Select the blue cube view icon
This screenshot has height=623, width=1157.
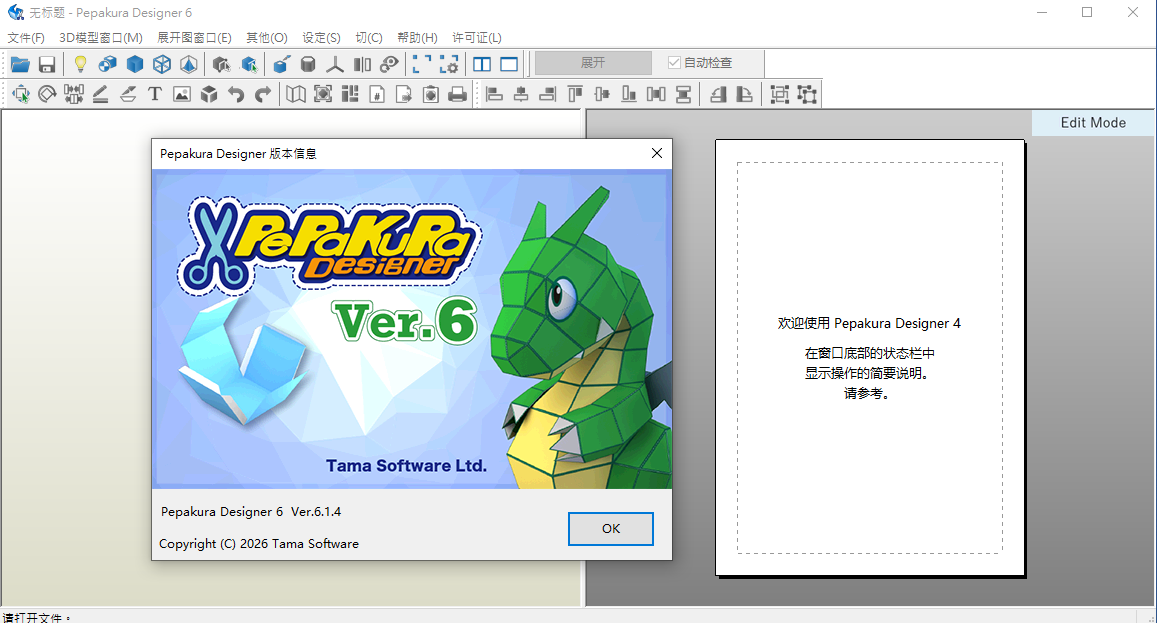coord(134,63)
